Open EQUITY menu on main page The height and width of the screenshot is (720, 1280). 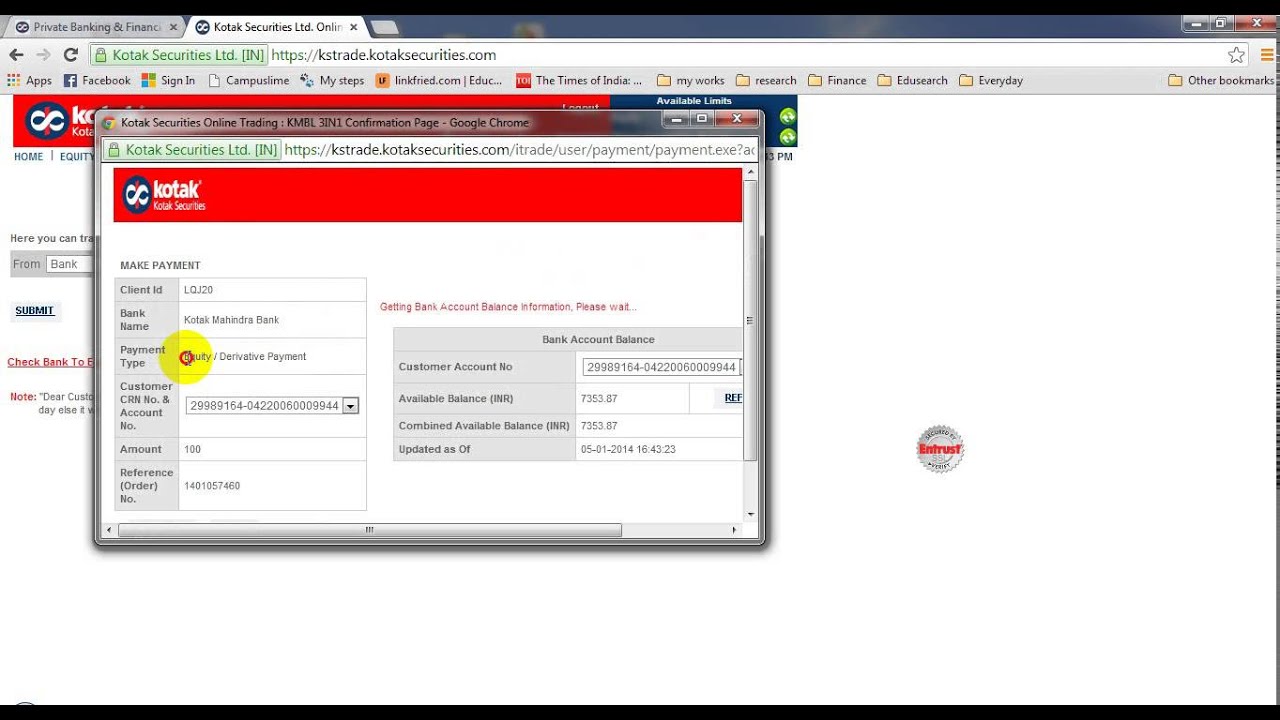pyautogui.click(x=77, y=157)
